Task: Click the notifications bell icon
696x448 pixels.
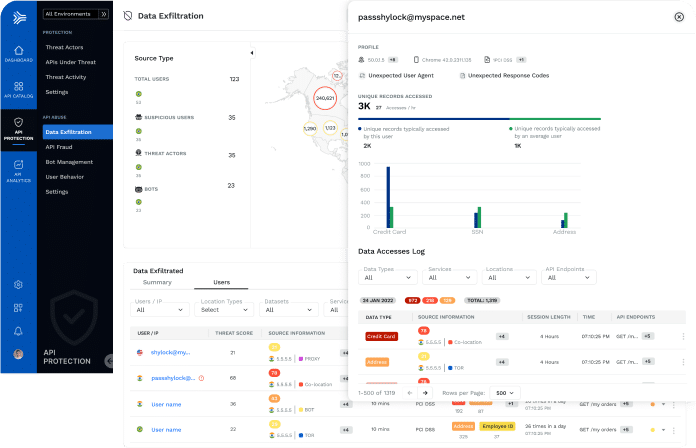Action: (x=17, y=331)
